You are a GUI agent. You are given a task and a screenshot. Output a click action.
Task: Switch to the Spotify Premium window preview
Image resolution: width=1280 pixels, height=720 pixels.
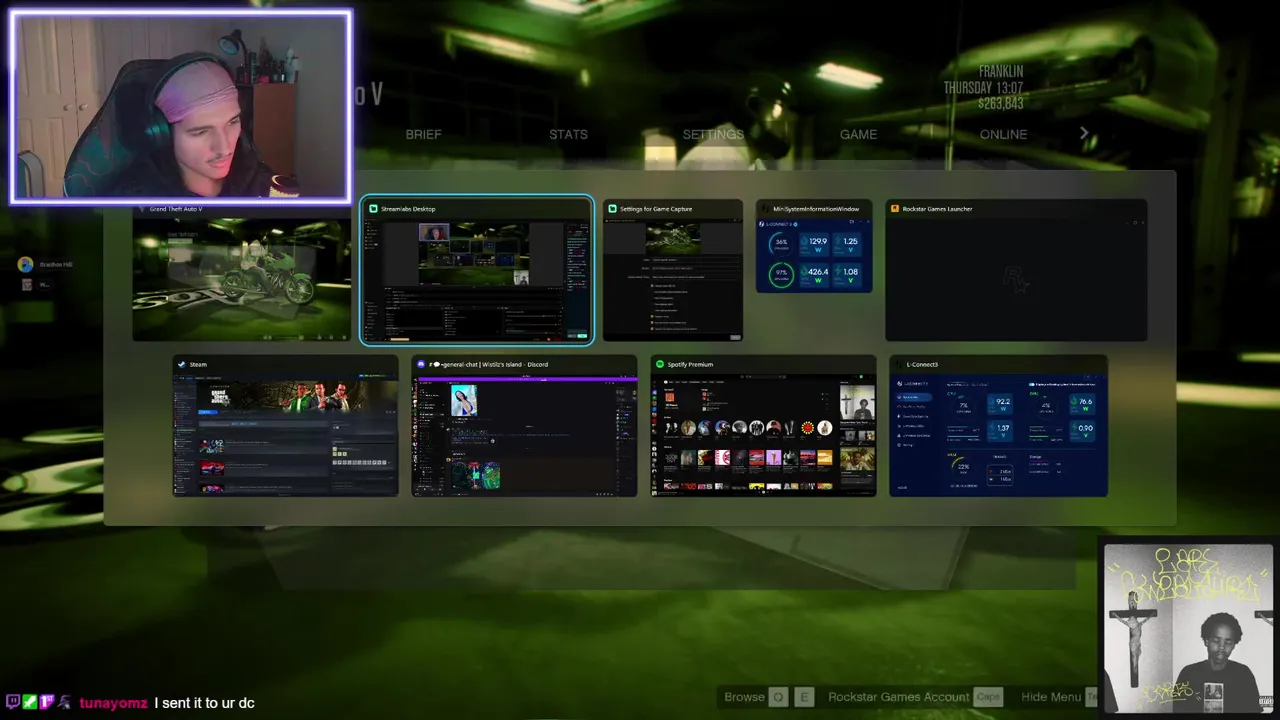pos(763,426)
